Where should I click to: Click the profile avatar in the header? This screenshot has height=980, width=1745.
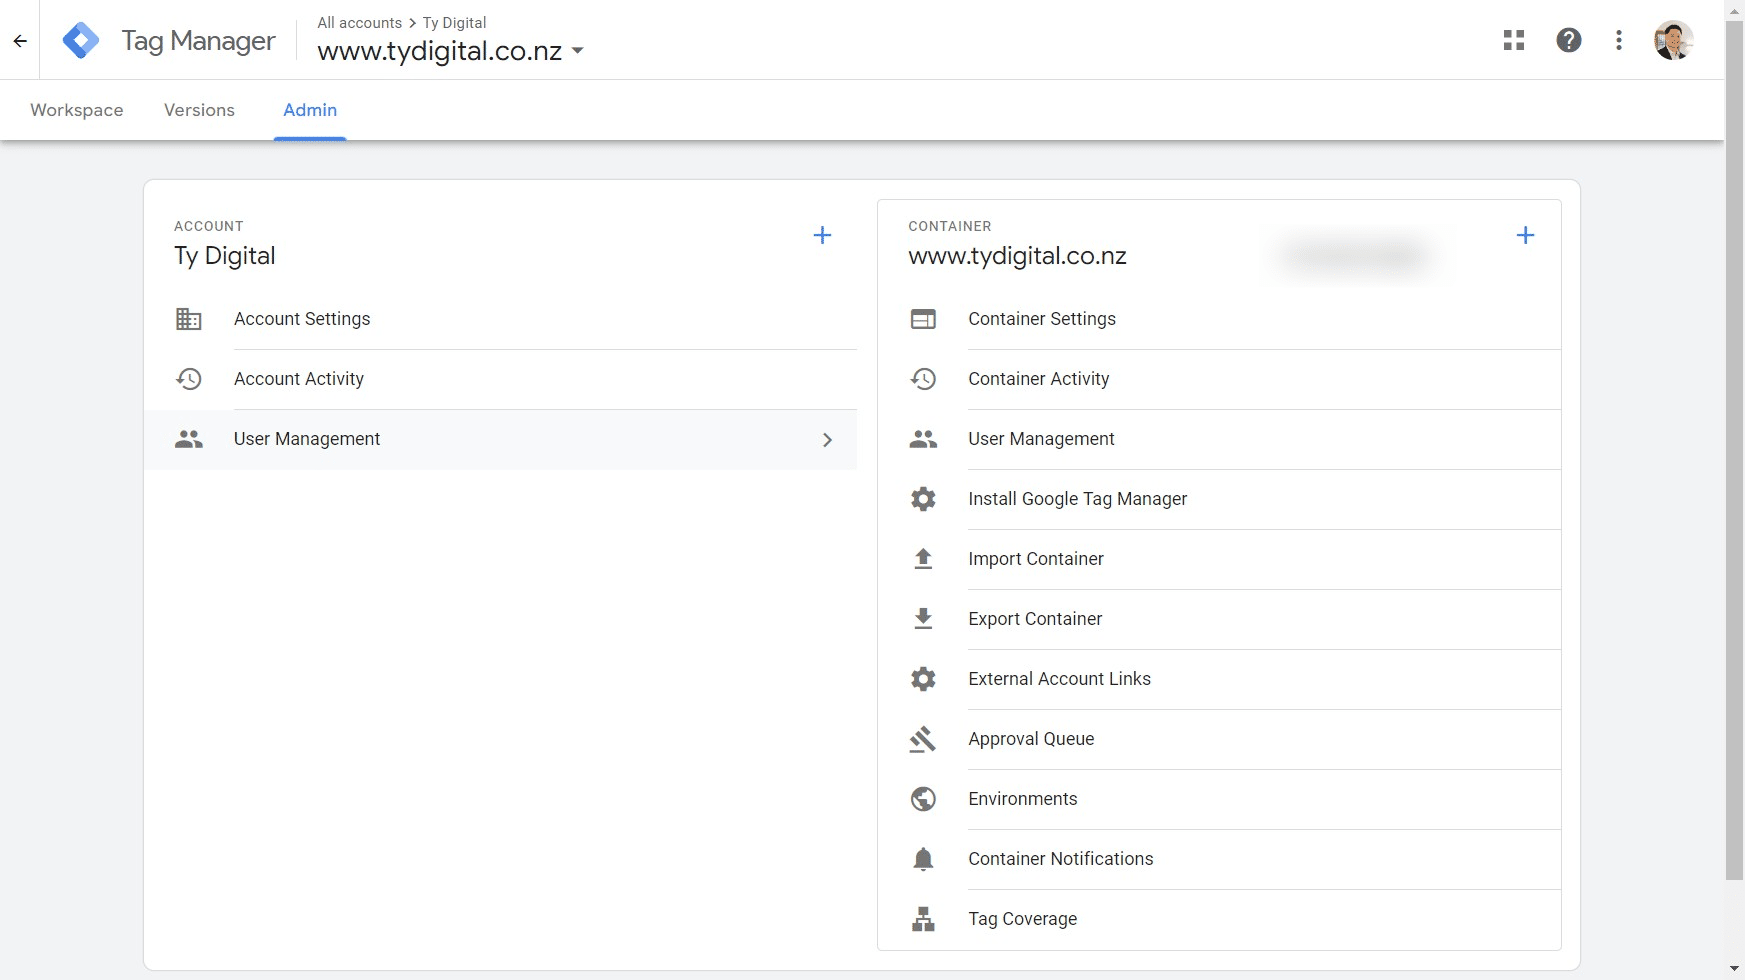[x=1673, y=40]
